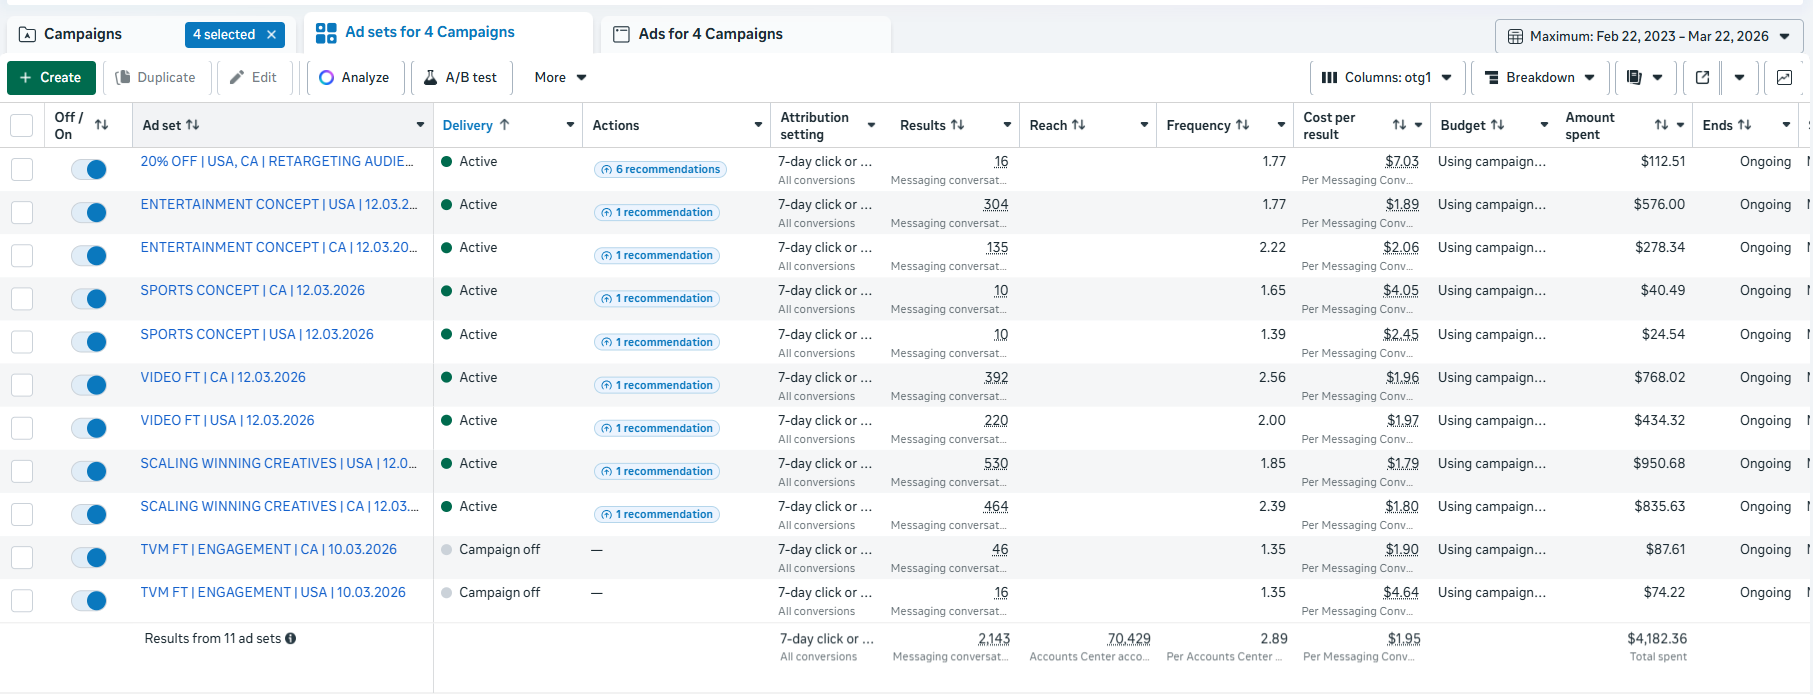This screenshot has width=1813, height=695.
Task: Check the SCALING WINNING CREATIVES USA checkbox
Action: click(22, 471)
